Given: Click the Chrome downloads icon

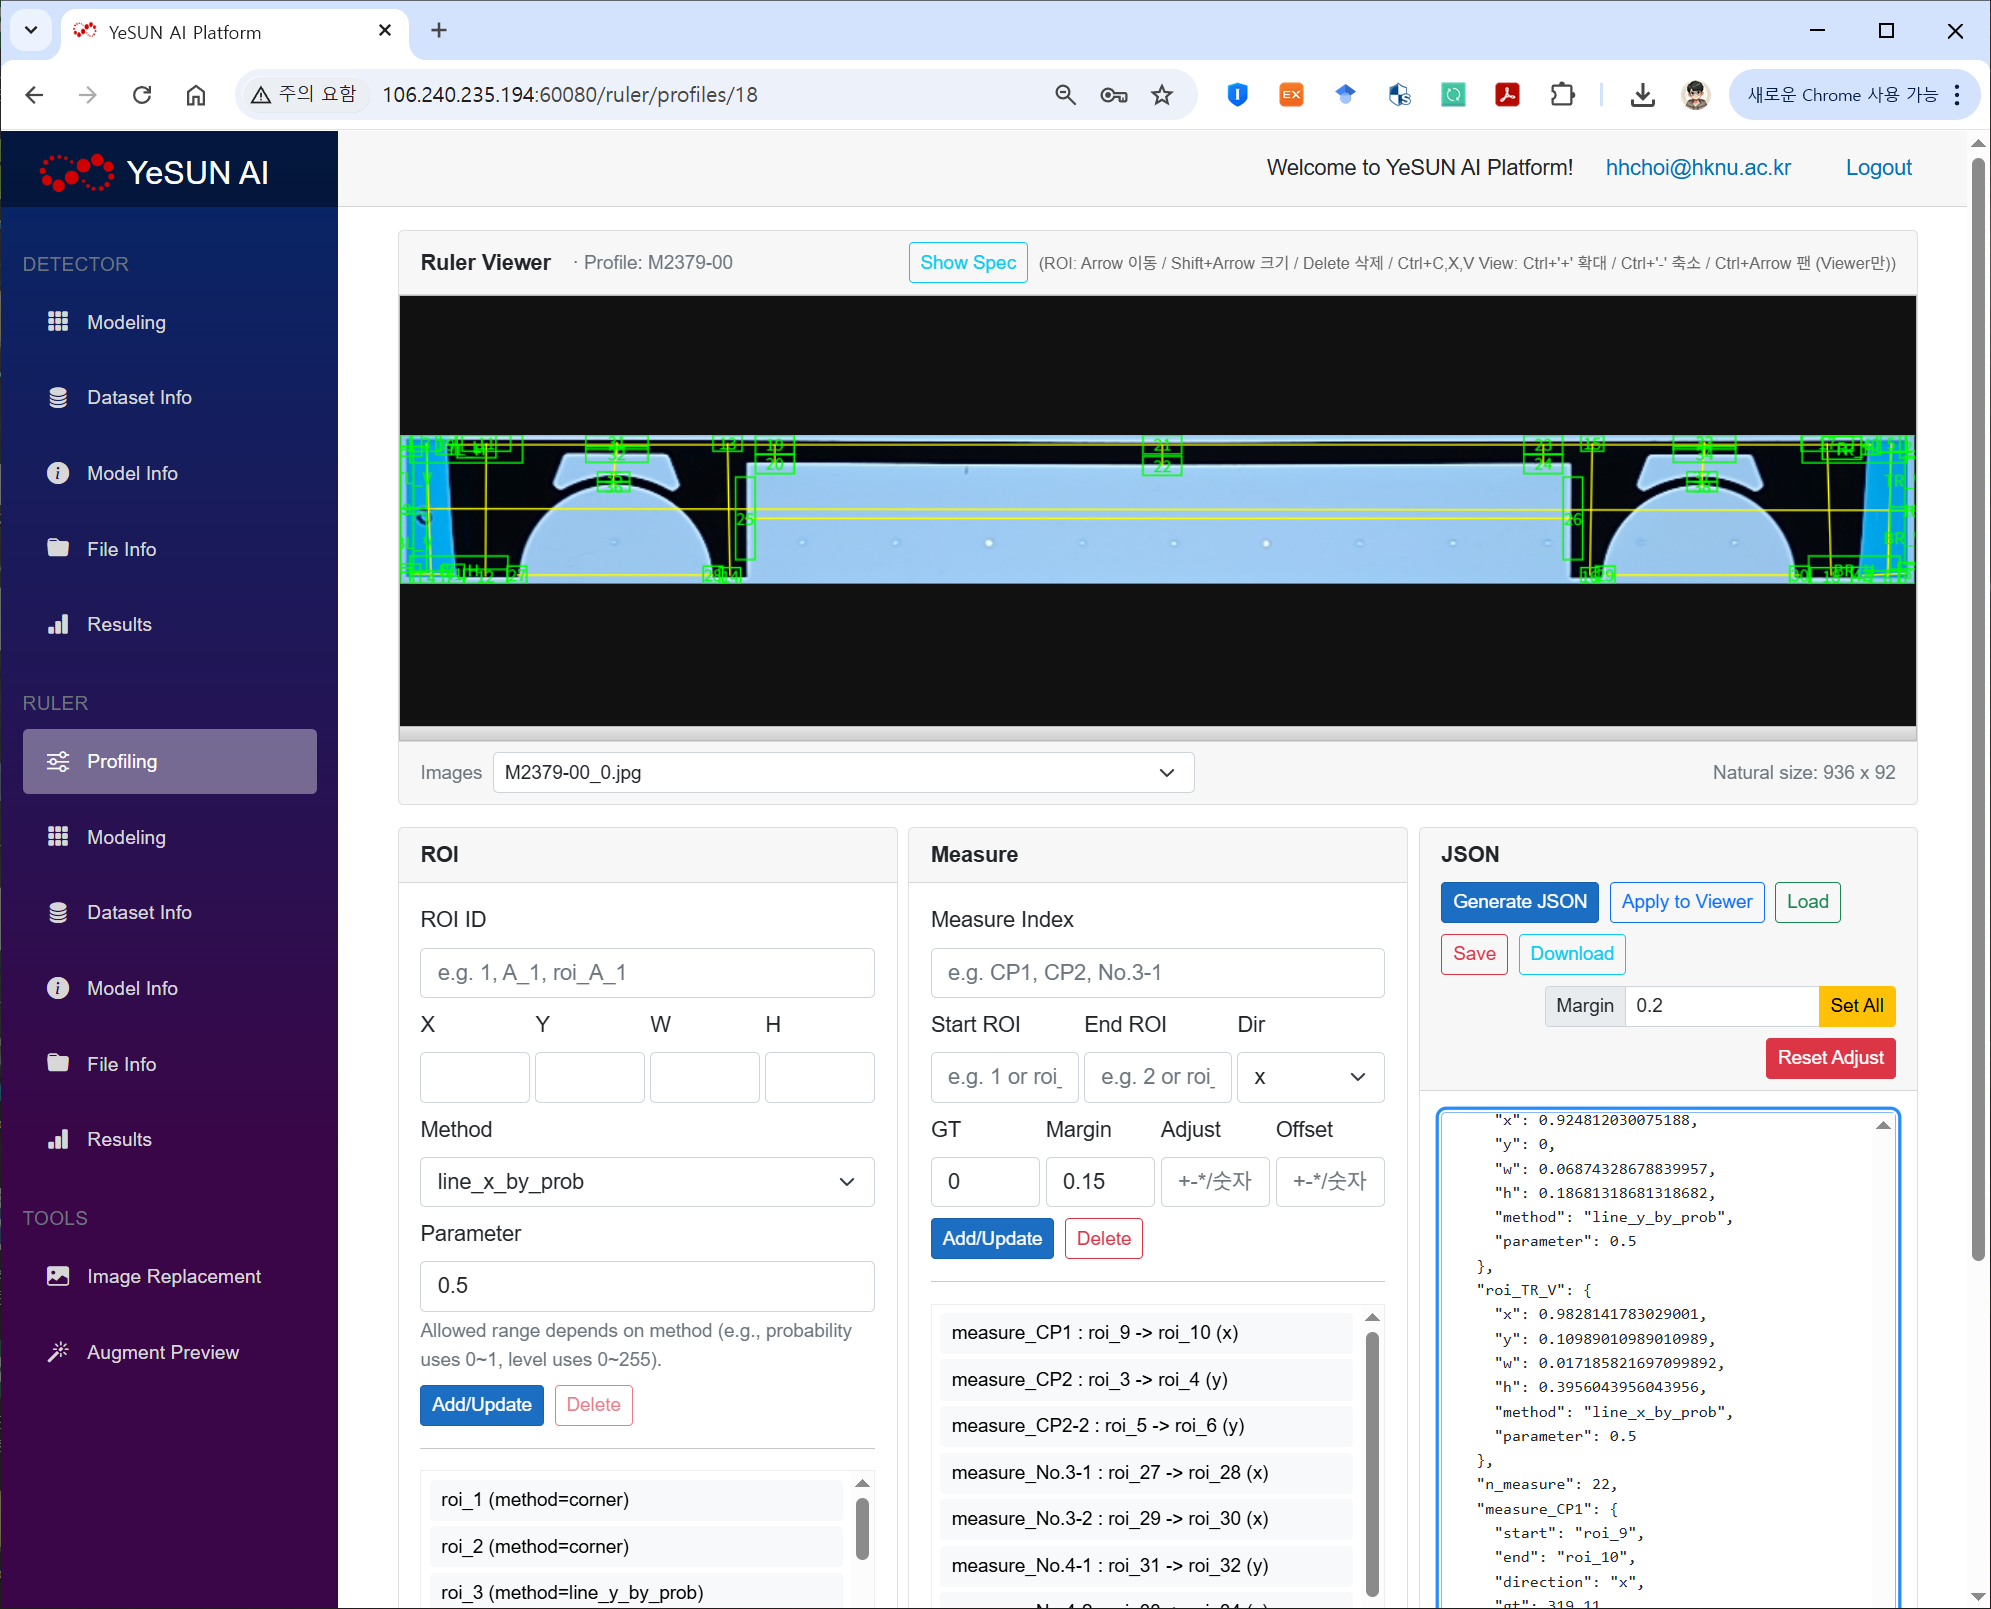Looking at the screenshot, I should click(1642, 95).
